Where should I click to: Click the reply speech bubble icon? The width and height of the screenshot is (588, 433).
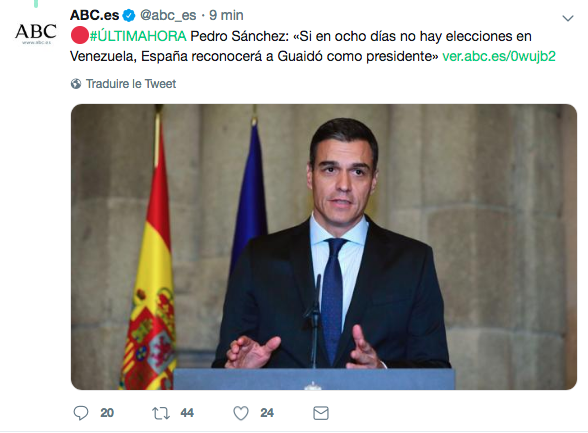pos(81,413)
